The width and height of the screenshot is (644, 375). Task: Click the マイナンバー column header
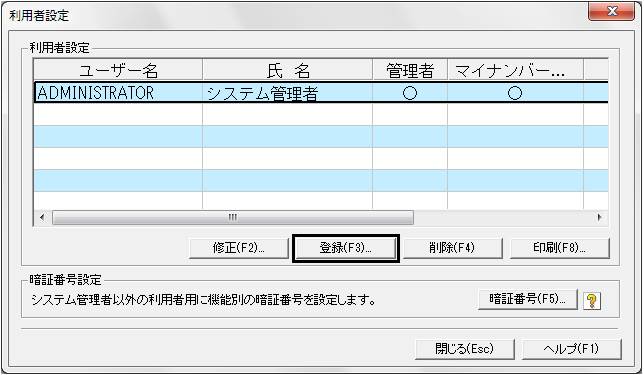point(515,70)
